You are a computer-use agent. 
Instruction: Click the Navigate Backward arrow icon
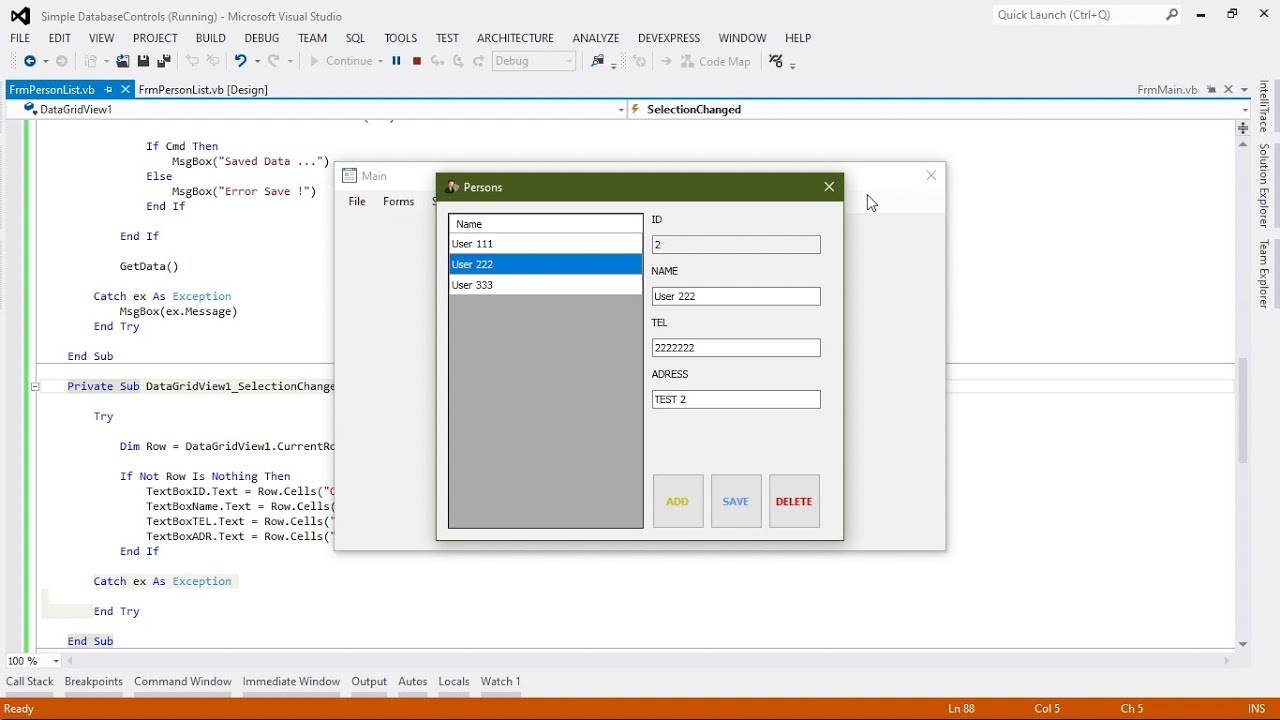[x=29, y=61]
